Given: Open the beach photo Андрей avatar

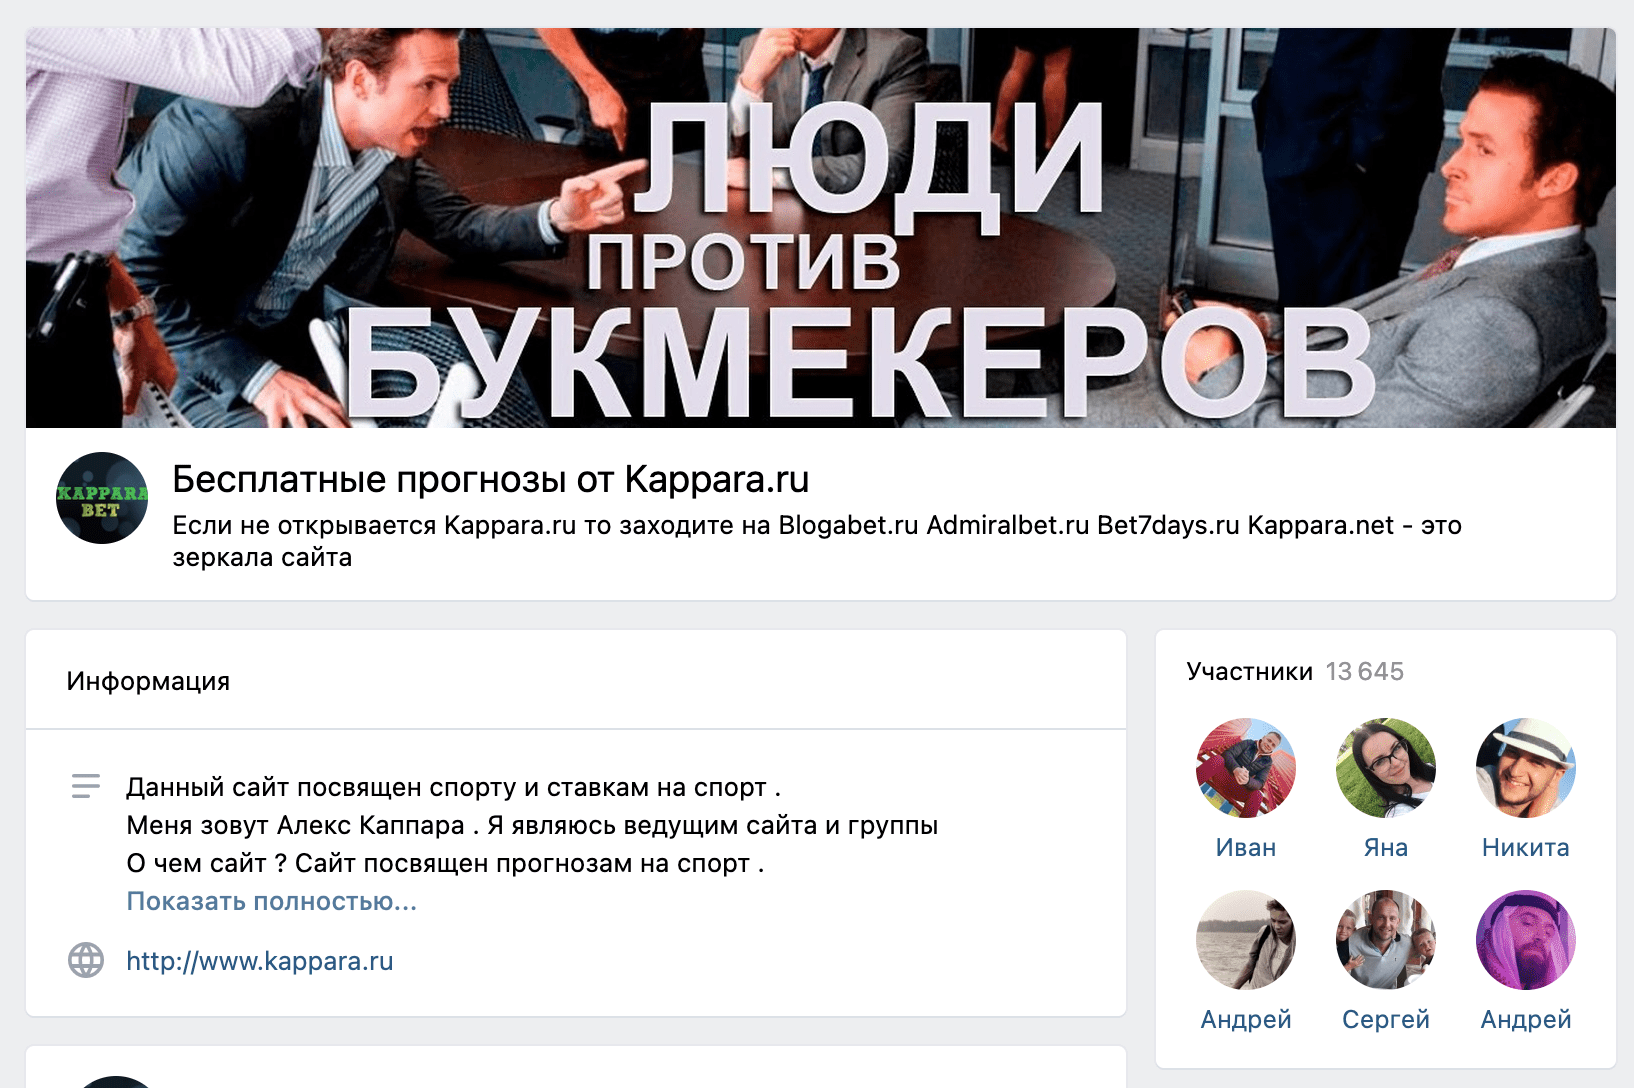Looking at the screenshot, I should 1246,940.
